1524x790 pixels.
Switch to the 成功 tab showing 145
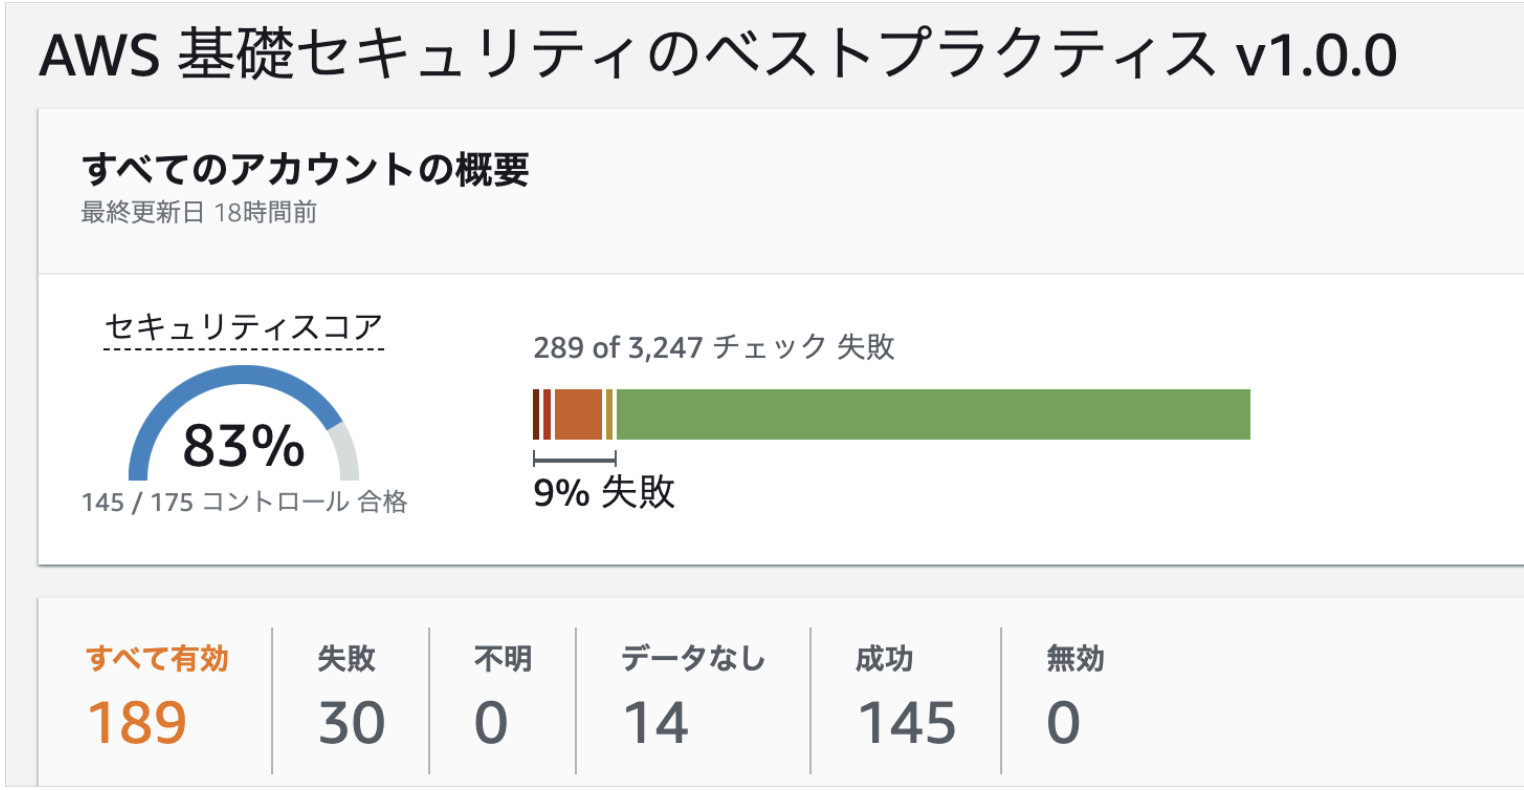[x=905, y=700]
